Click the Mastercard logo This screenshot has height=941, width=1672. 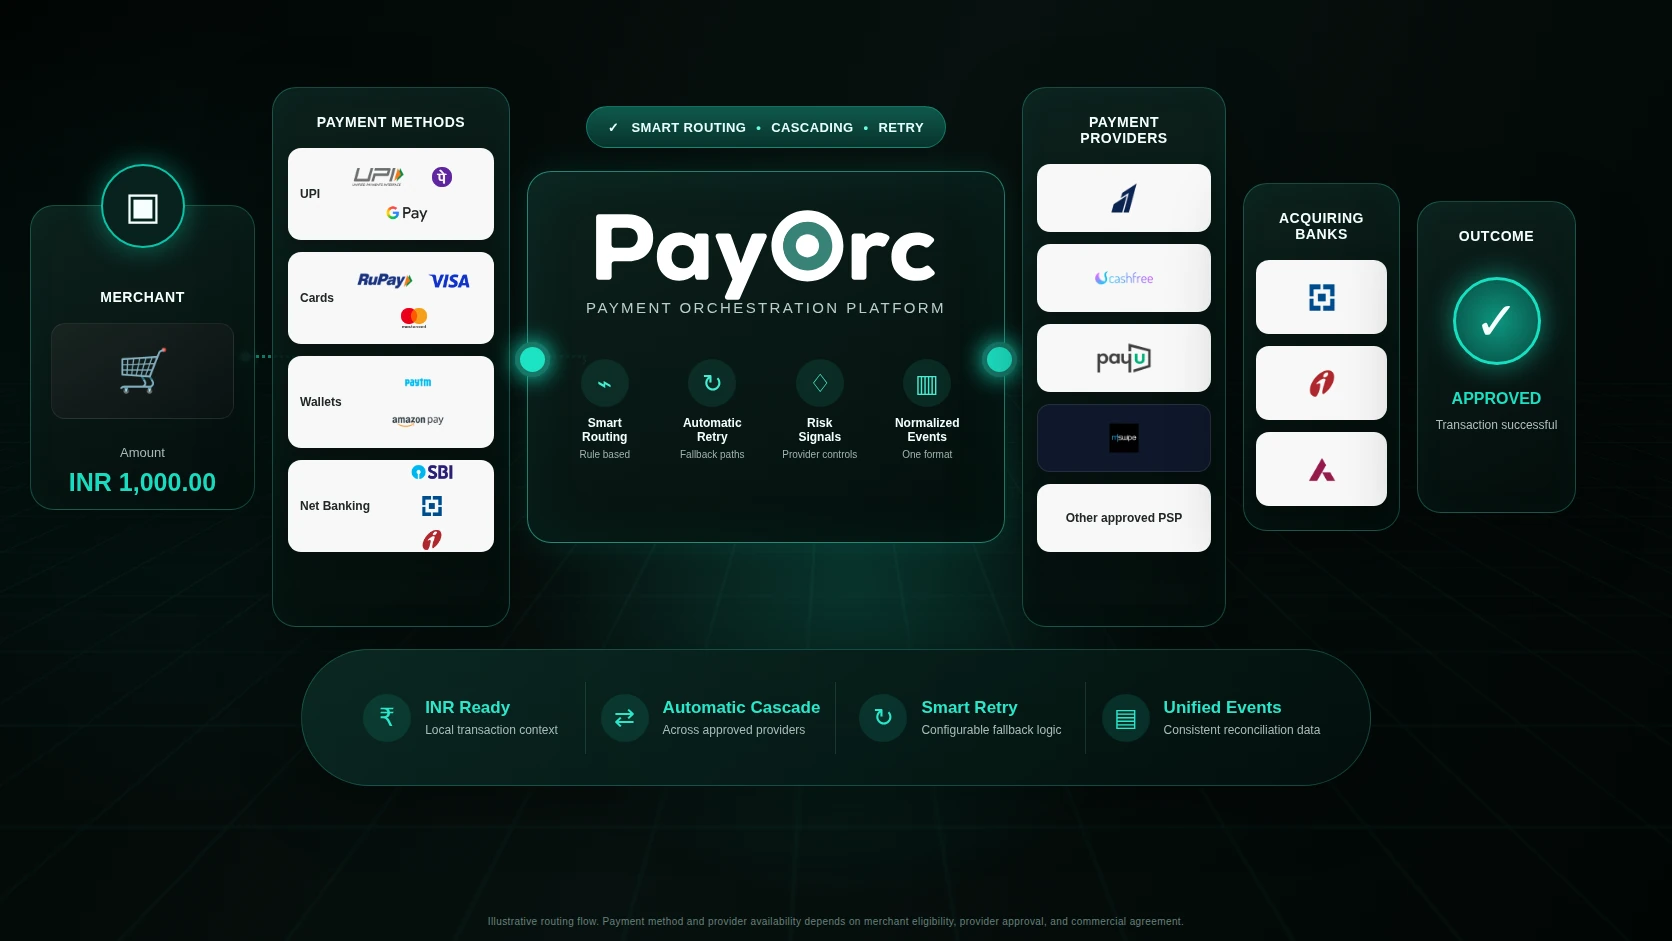[x=414, y=317]
